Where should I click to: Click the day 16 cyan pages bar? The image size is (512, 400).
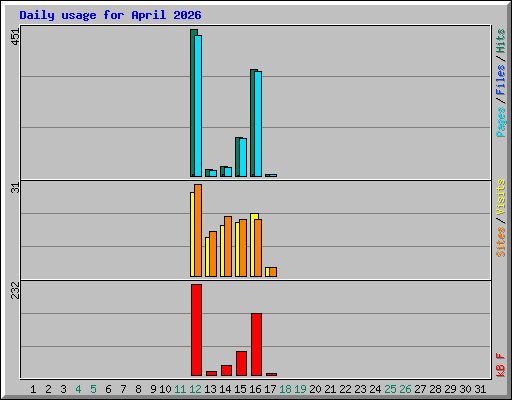258,124
